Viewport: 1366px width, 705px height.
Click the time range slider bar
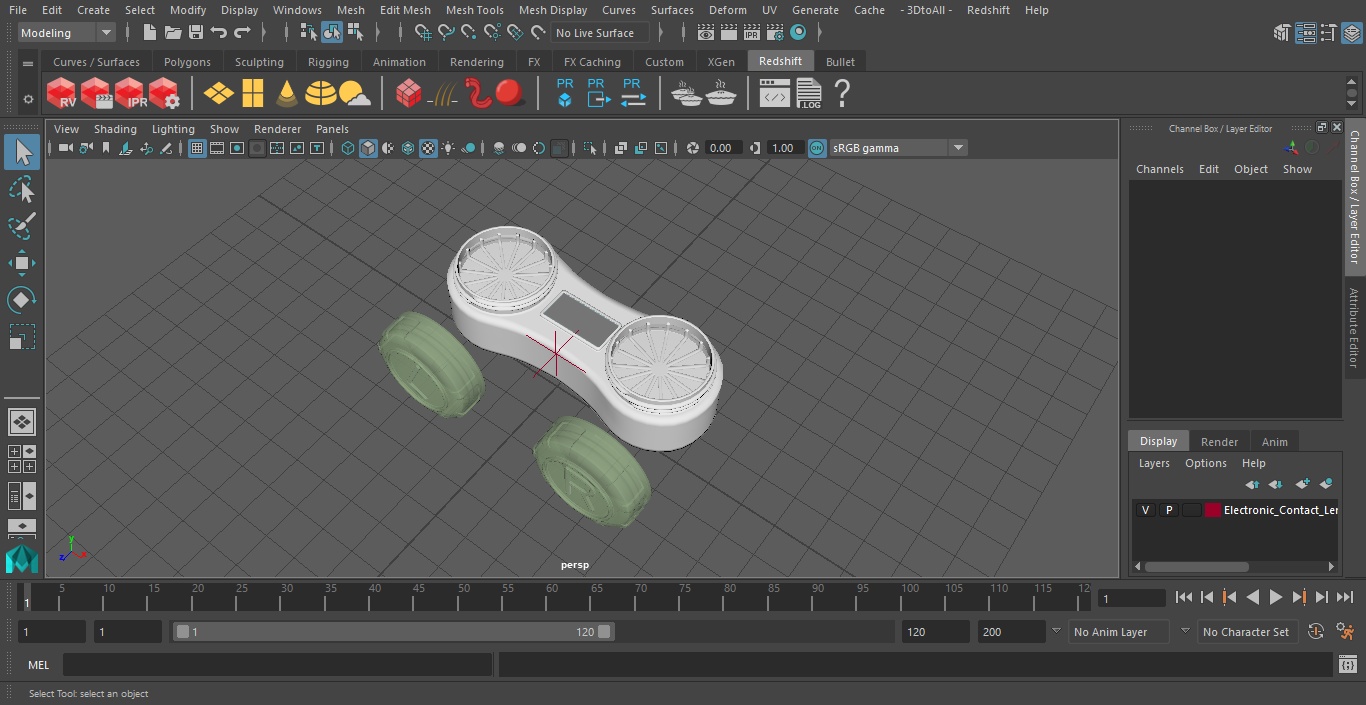point(393,632)
